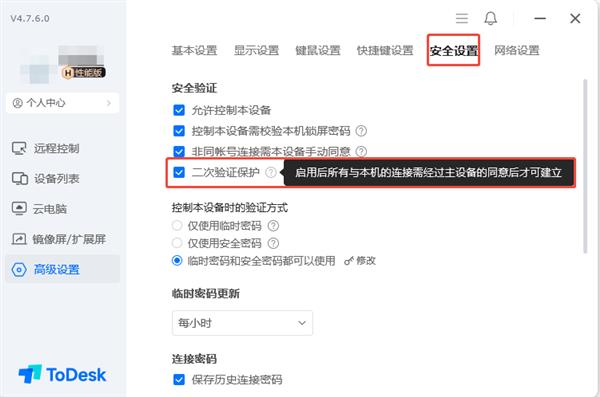Toggle 二次验证保护 checkbox
The height and width of the screenshot is (397, 600).
pos(179,172)
